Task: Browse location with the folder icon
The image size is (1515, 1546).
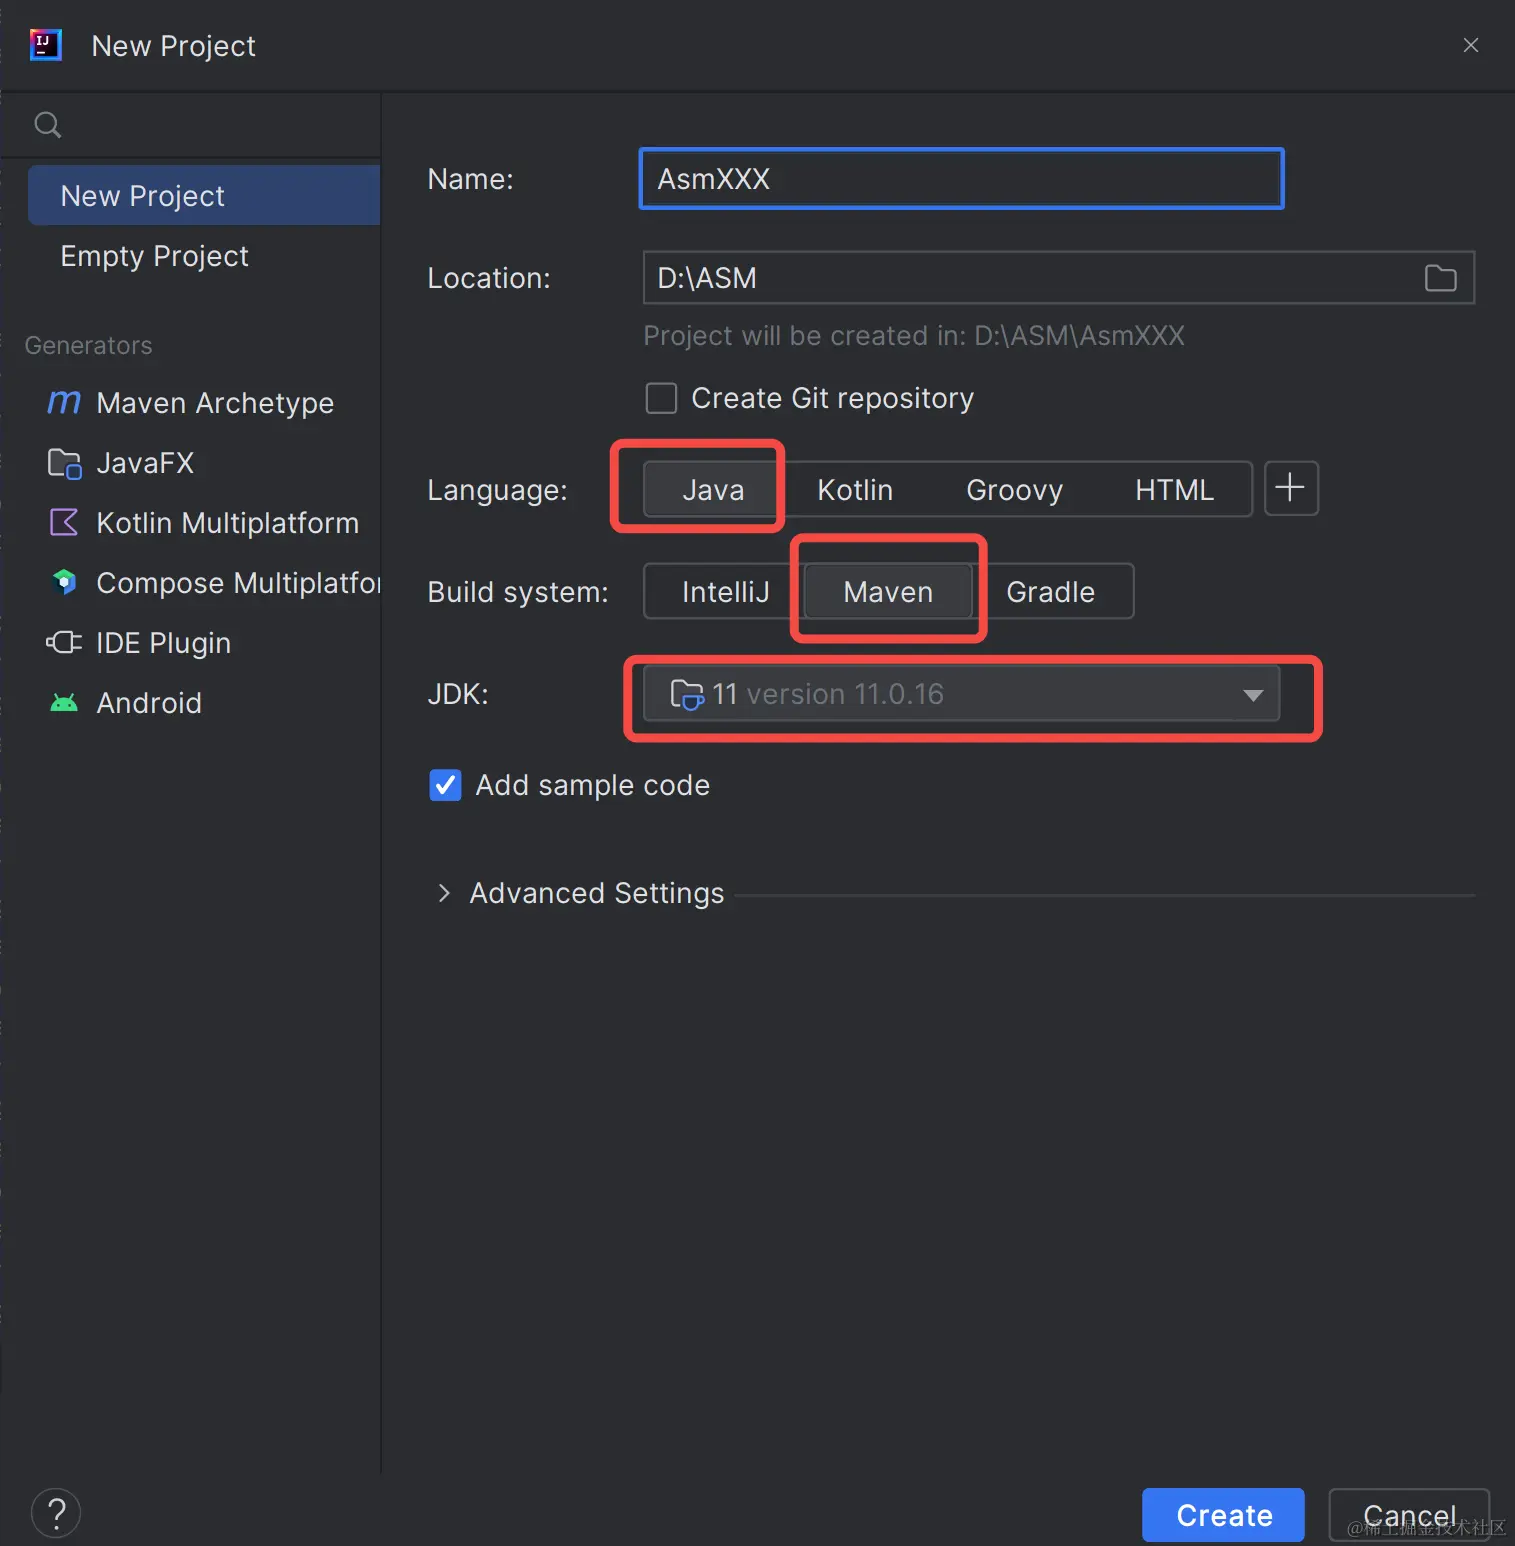Action: (1440, 278)
